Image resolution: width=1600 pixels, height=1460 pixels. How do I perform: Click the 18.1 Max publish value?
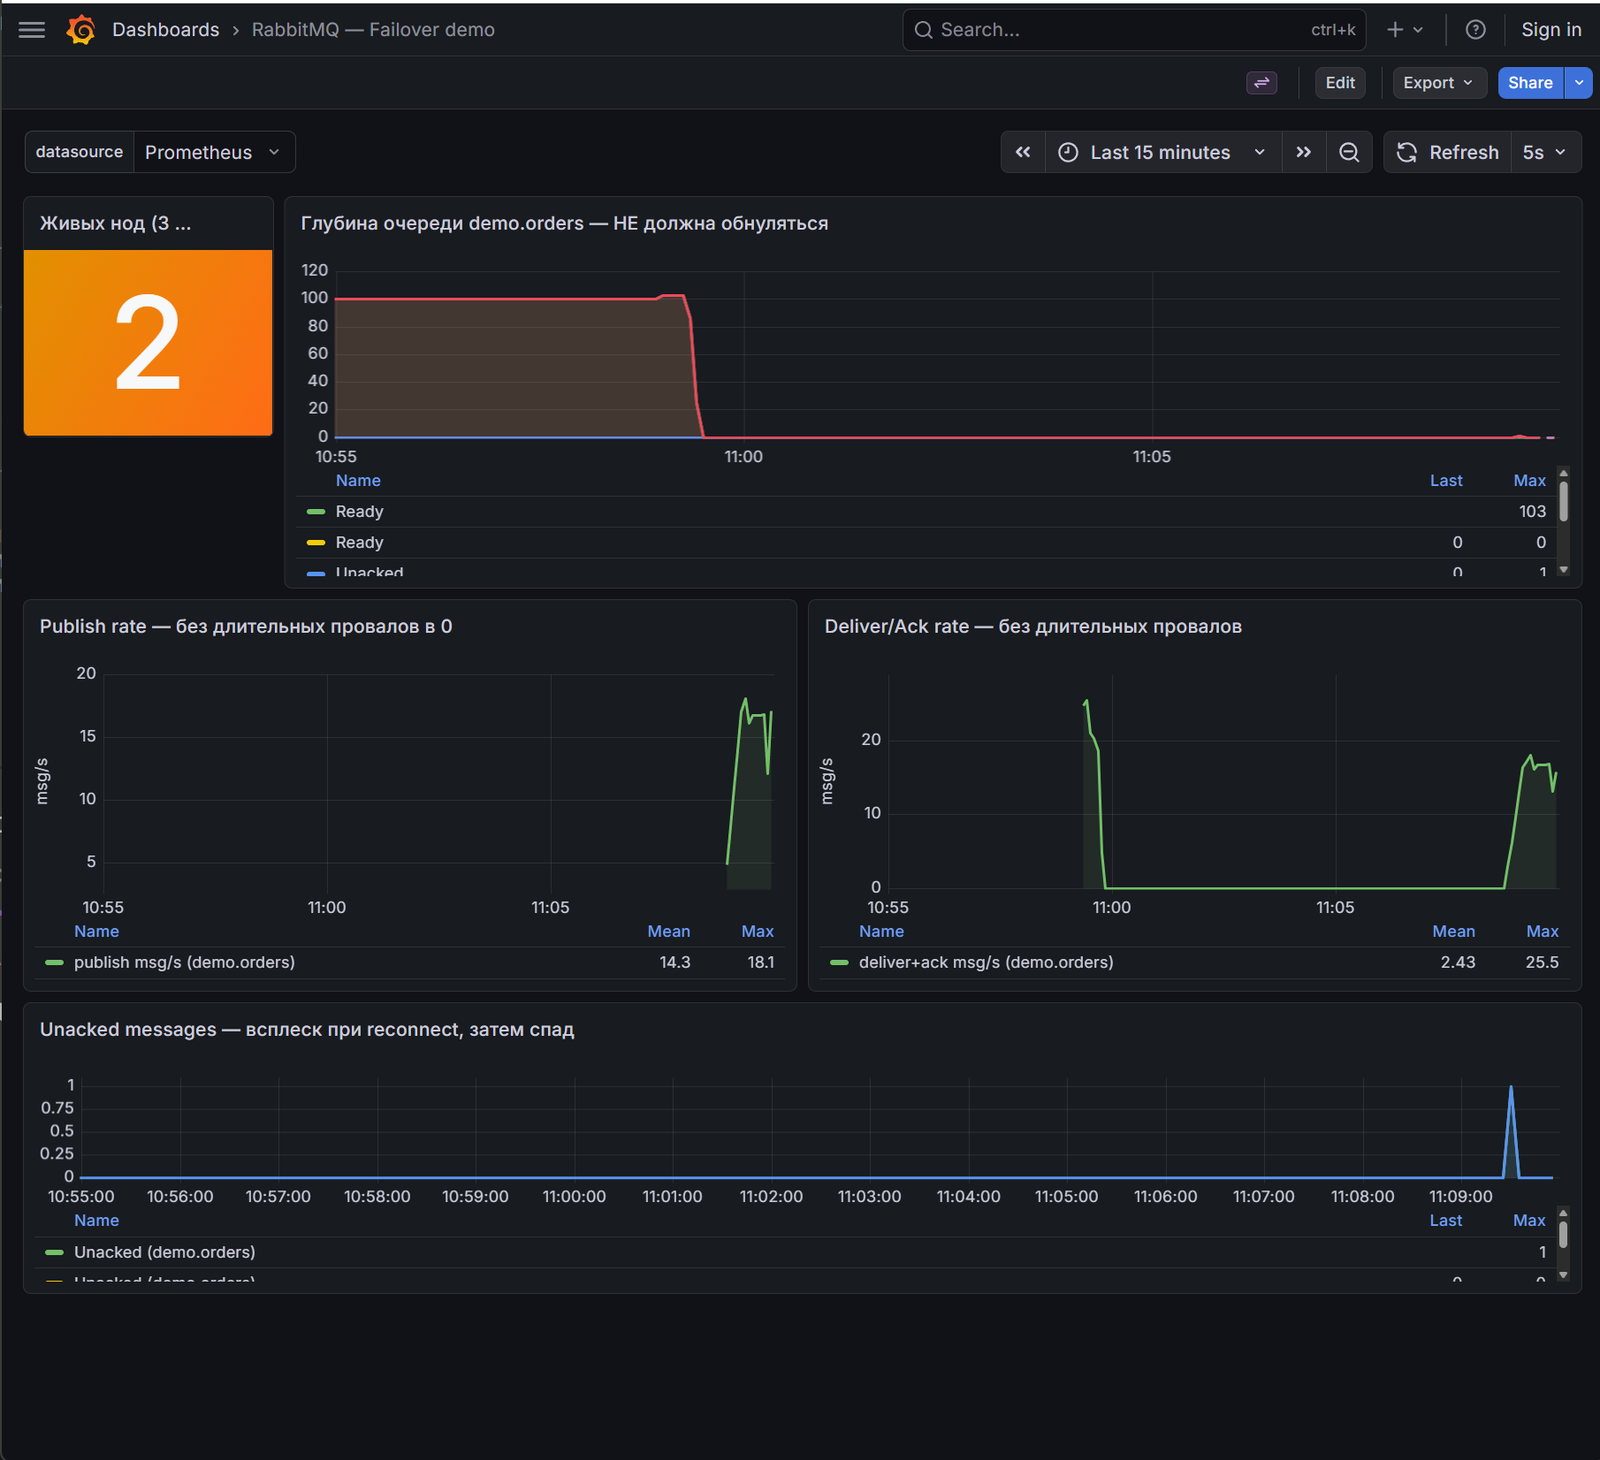pyautogui.click(x=761, y=962)
